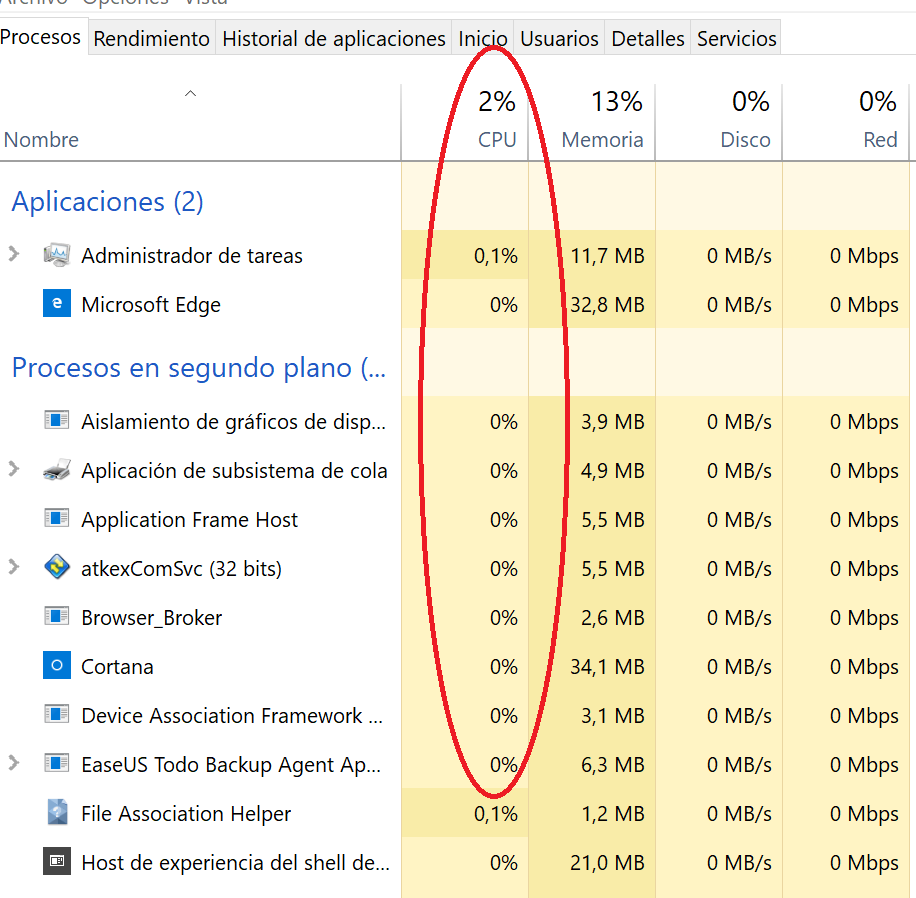Click the printer spooler subsystem icon
Screen dimensions: 916x898
click(x=57, y=470)
